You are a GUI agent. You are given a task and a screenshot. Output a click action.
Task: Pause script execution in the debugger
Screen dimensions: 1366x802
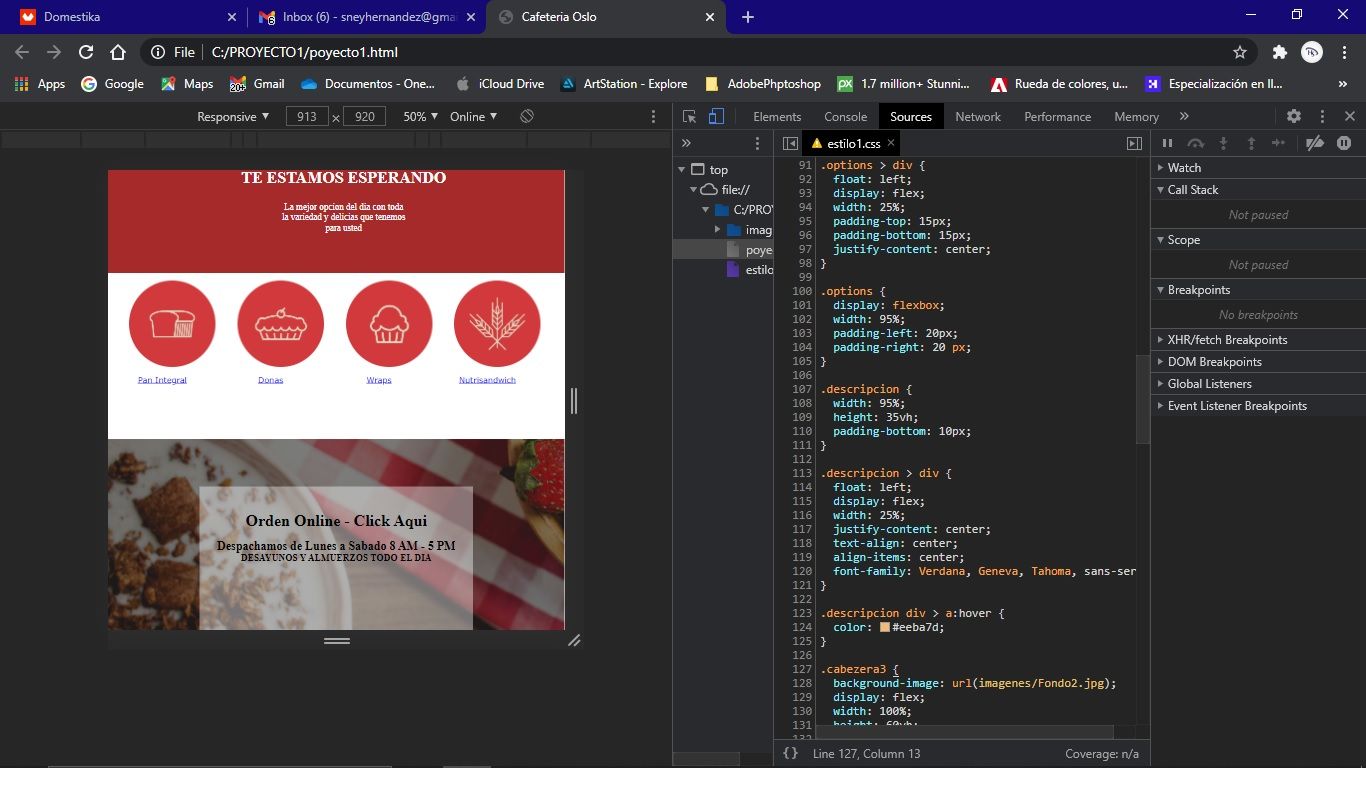coord(1167,143)
